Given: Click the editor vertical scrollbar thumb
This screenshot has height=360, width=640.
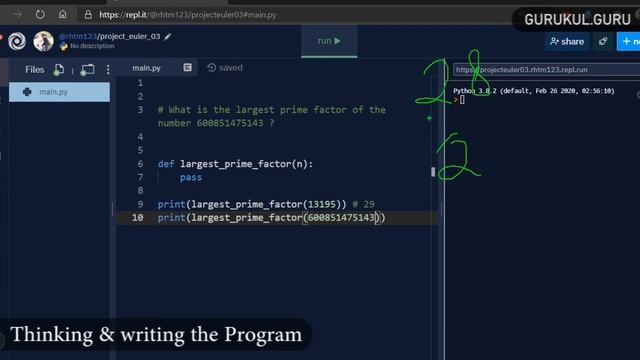Looking at the screenshot, I should click(x=433, y=172).
